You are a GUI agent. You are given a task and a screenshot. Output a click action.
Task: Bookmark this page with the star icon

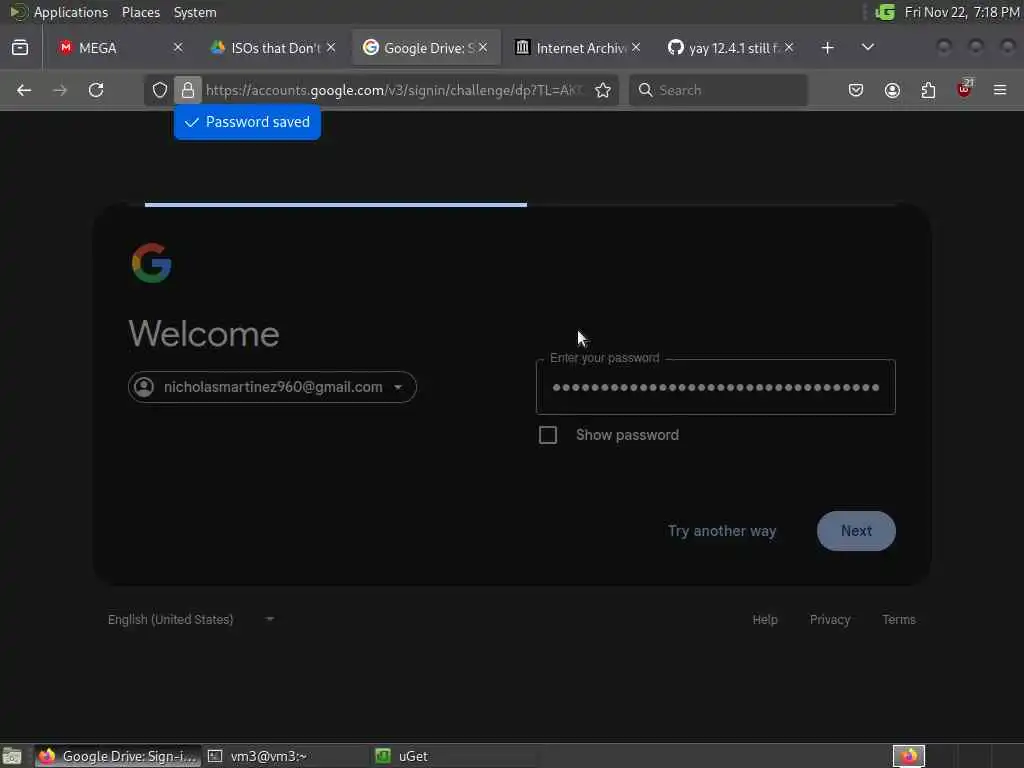[603, 90]
